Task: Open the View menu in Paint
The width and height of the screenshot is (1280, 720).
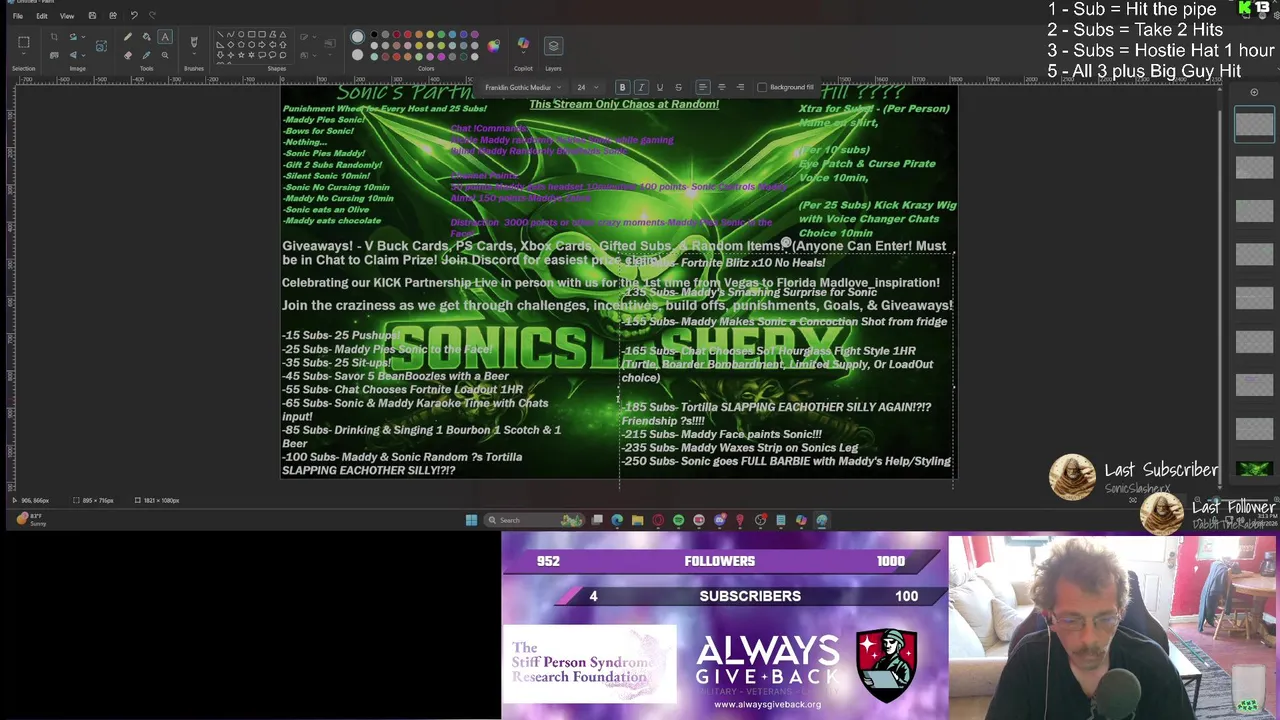Action: tap(67, 16)
